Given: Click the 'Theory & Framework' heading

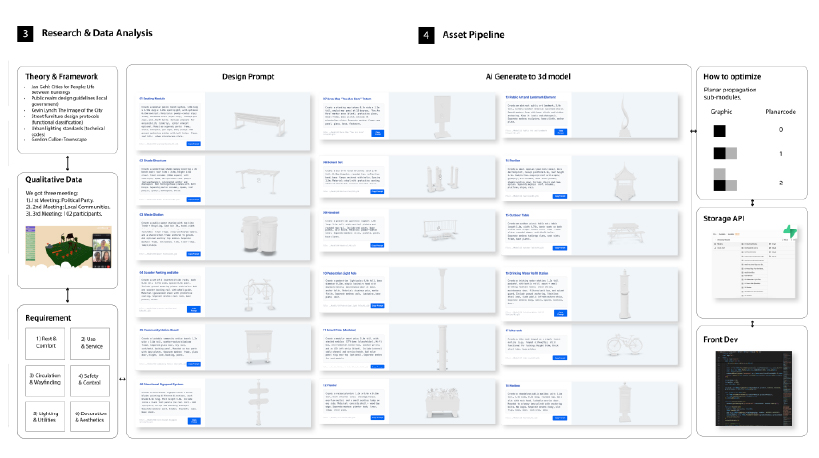Looking at the screenshot, I should point(62,76).
